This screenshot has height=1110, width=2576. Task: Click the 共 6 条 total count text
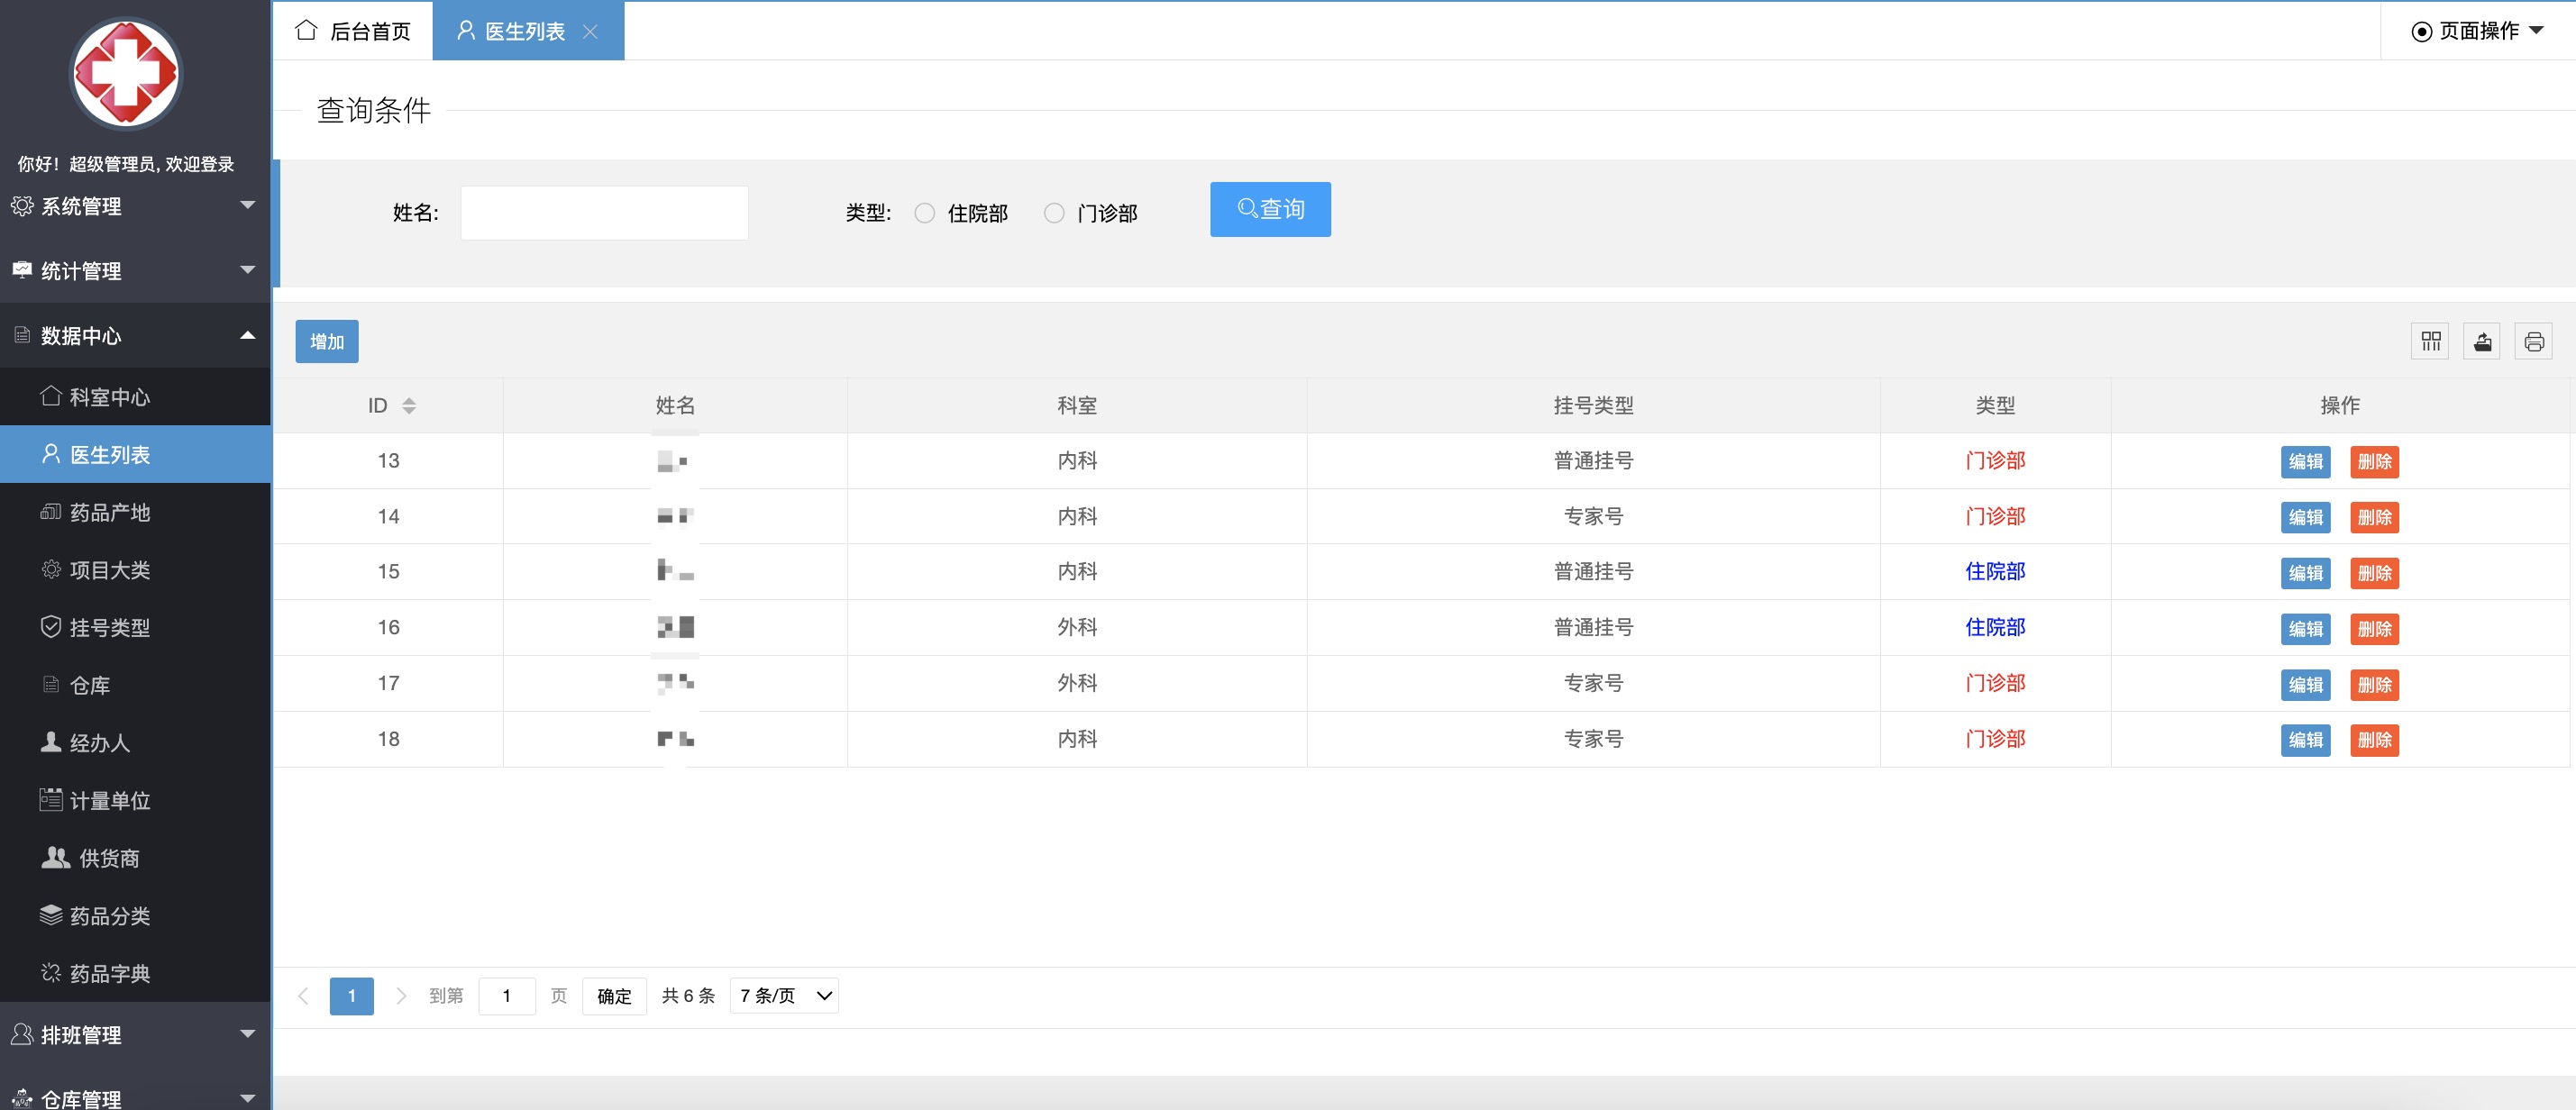click(x=688, y=996)
